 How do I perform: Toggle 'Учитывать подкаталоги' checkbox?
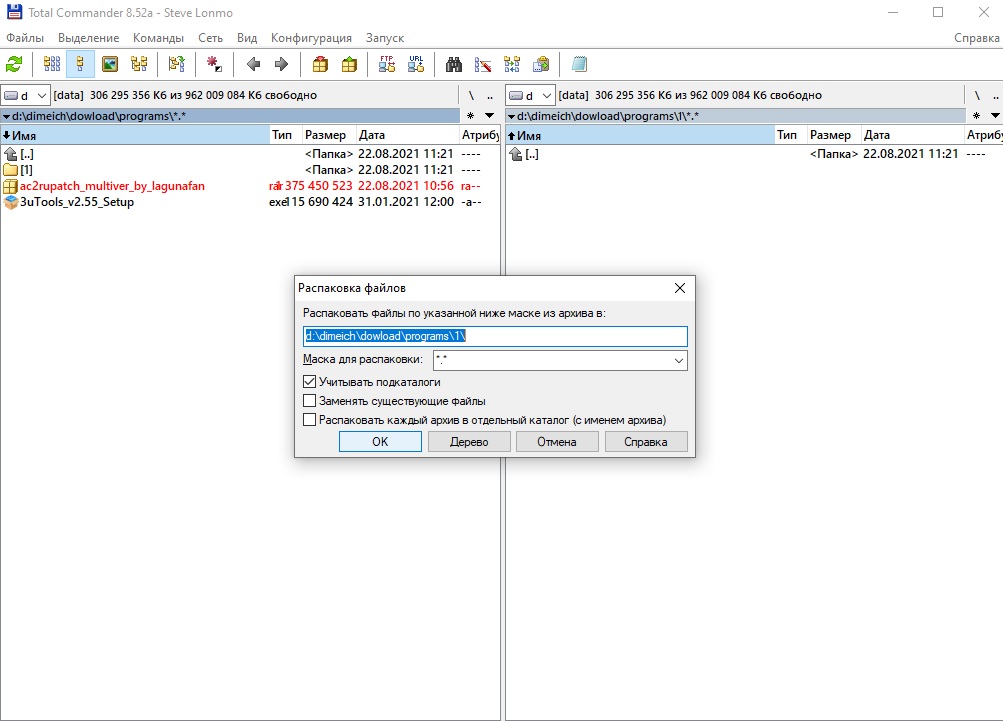tap(310, 382)
